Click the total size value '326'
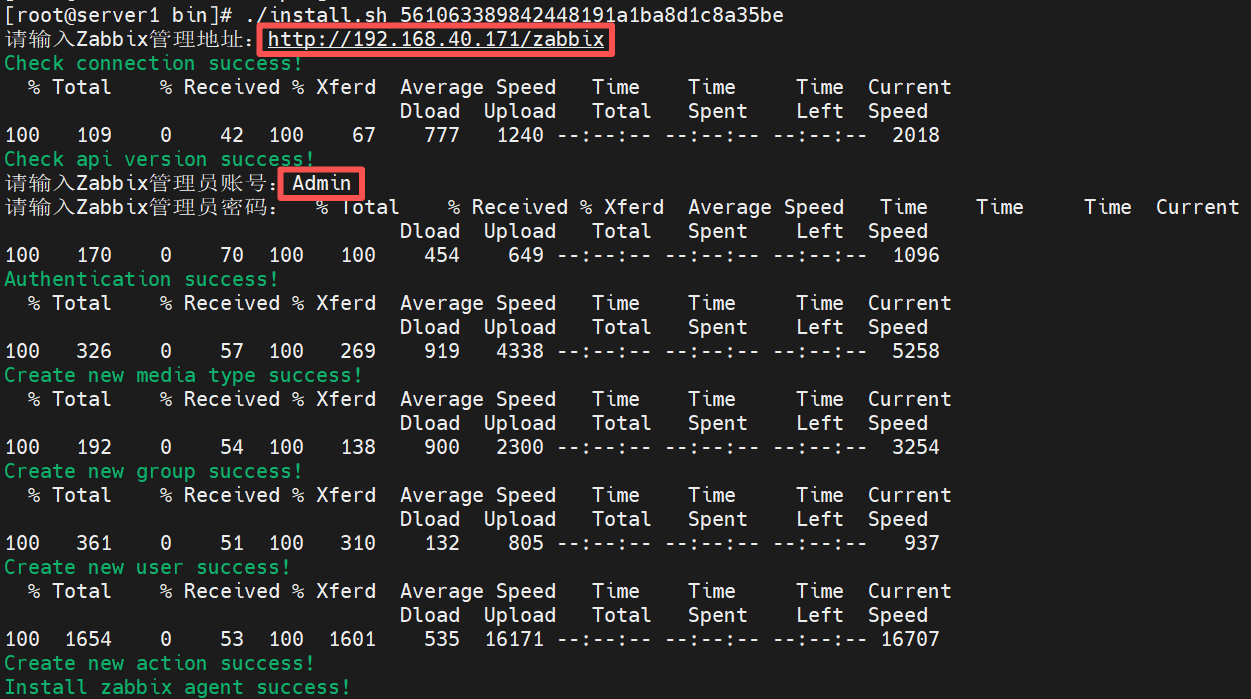The height and width of the screenshot is (699, 1251). tap(94, 352)
